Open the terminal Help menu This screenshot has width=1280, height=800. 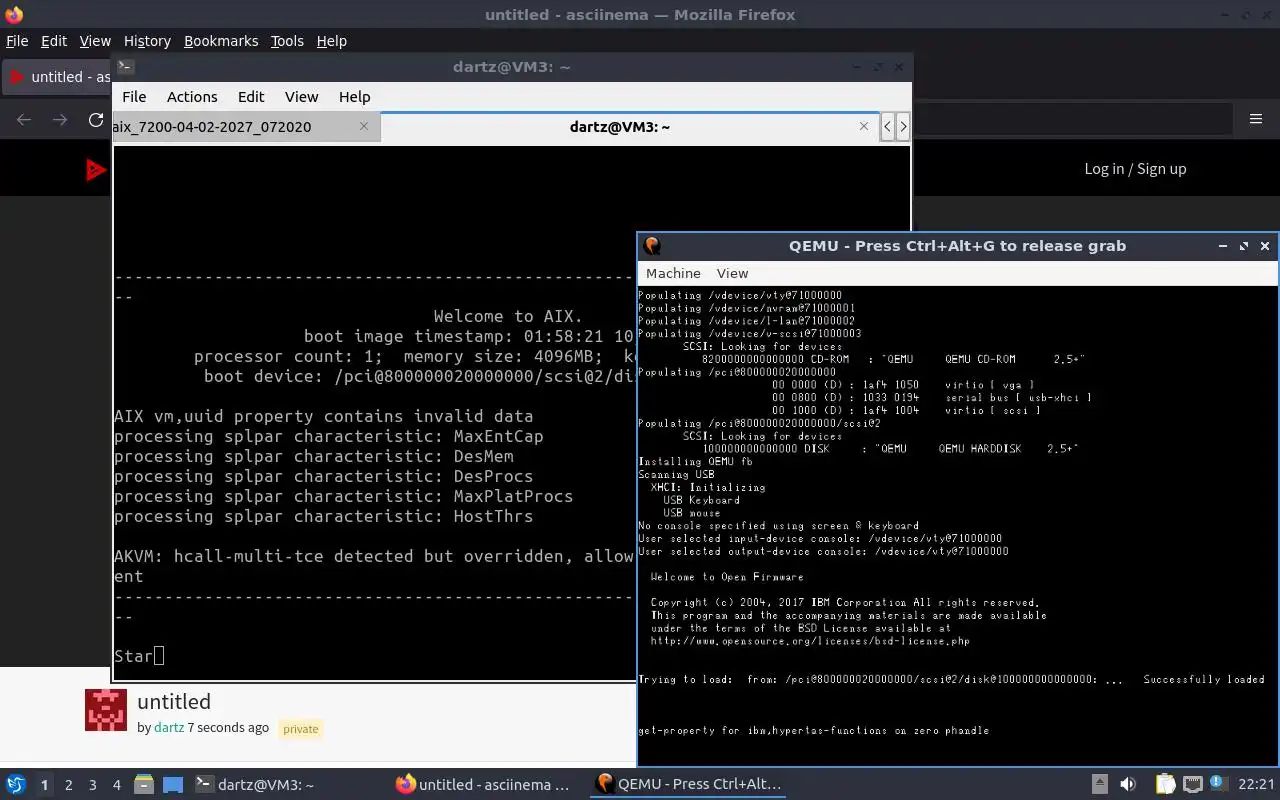(x=354, y=97)
